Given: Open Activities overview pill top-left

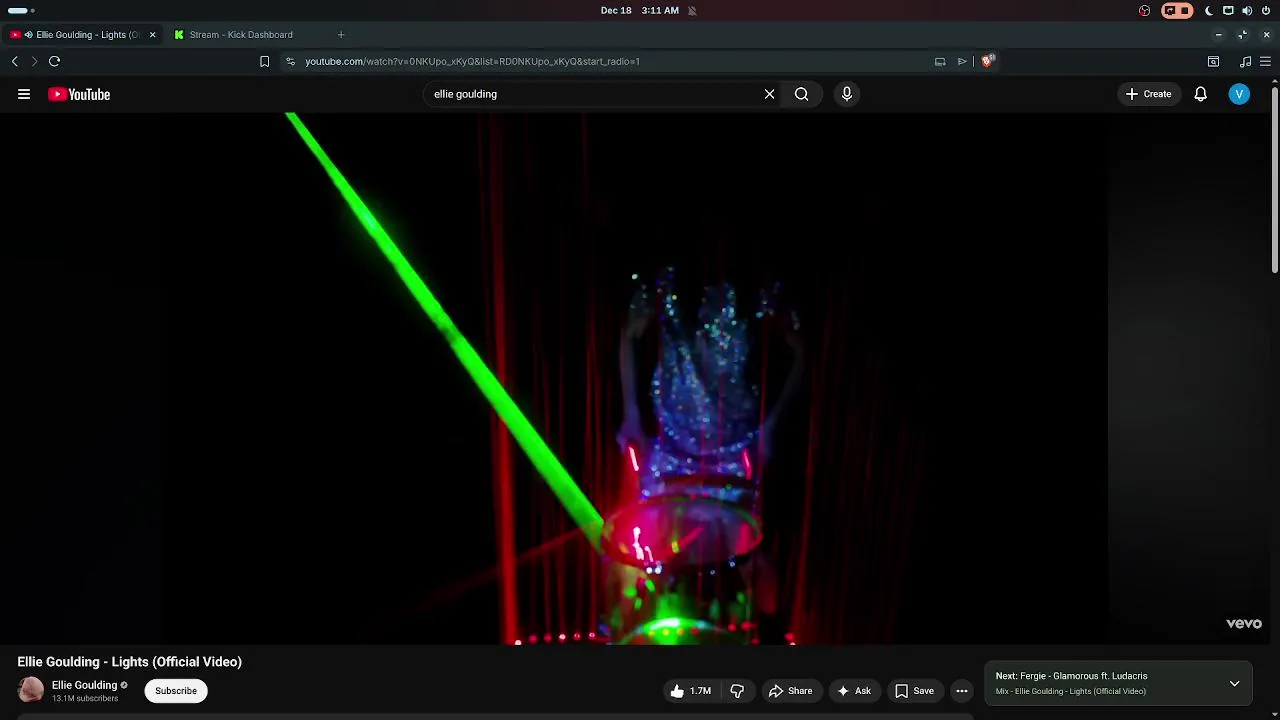Looking at the screenshot, I should (x=20, y=10).
